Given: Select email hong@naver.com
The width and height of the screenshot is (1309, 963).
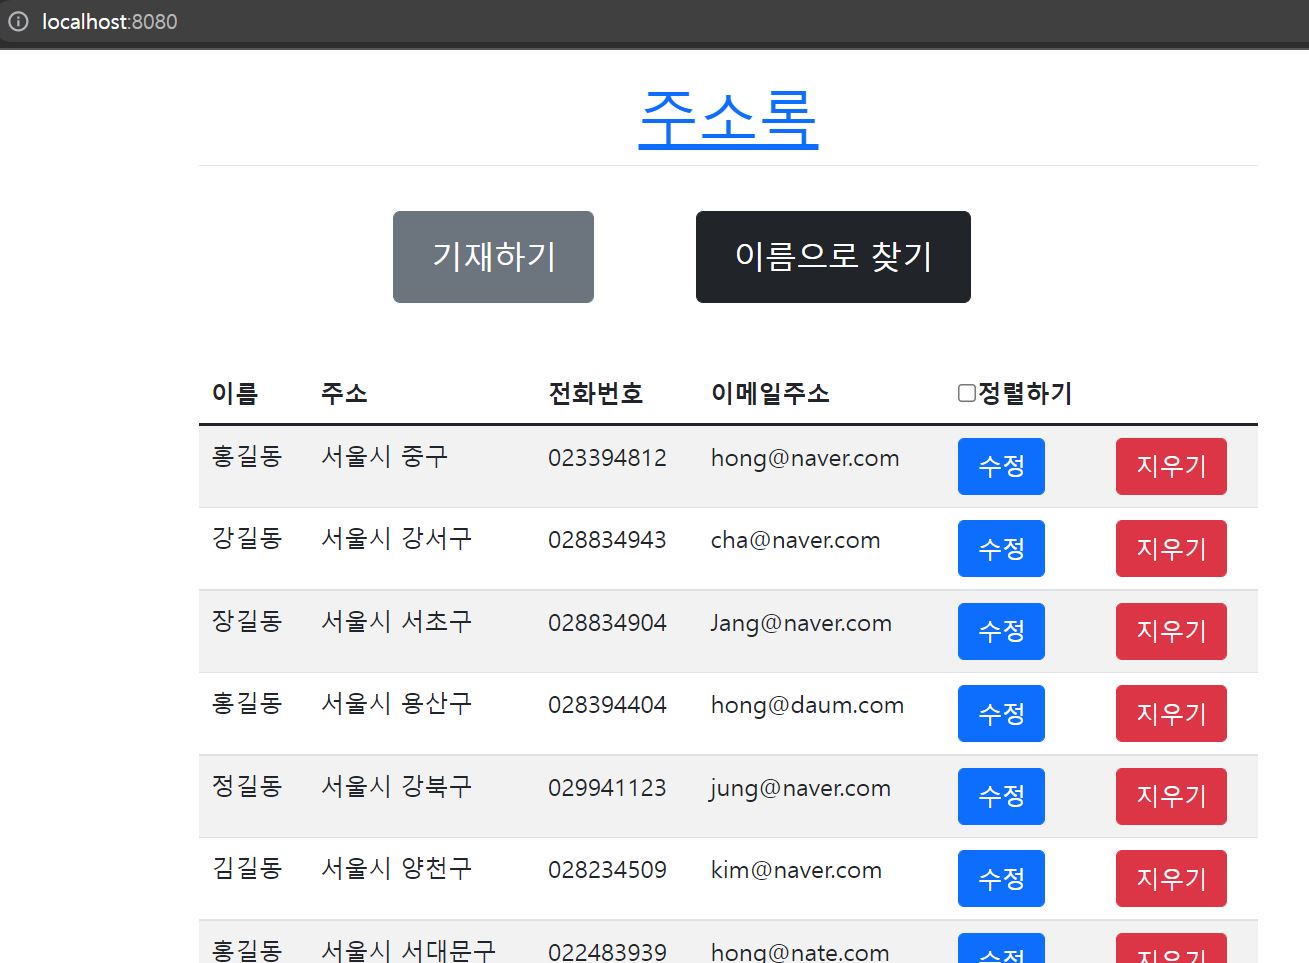Looking at the screenshot, I should [805, 458].
